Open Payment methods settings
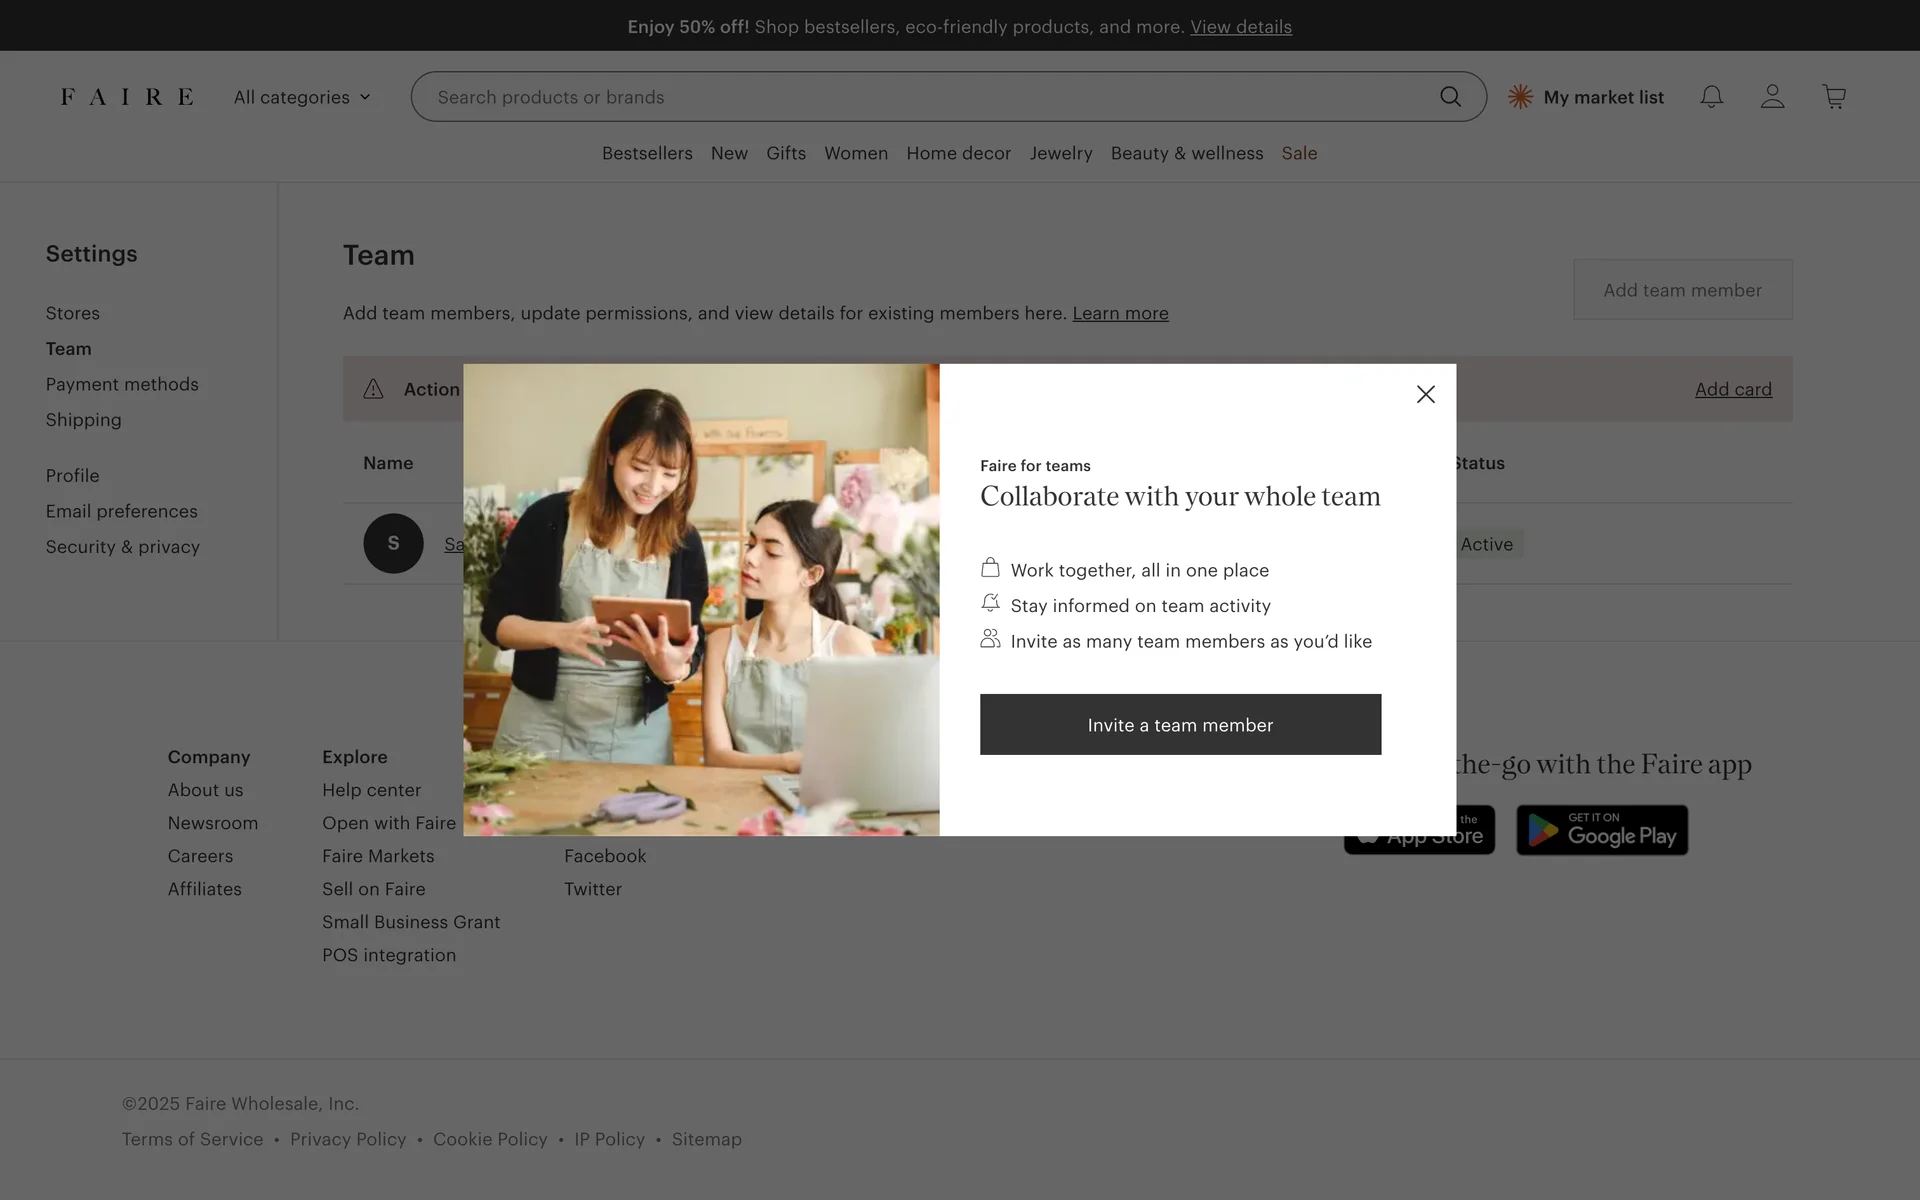1920x1200 pixels. [x=122, y=384]
